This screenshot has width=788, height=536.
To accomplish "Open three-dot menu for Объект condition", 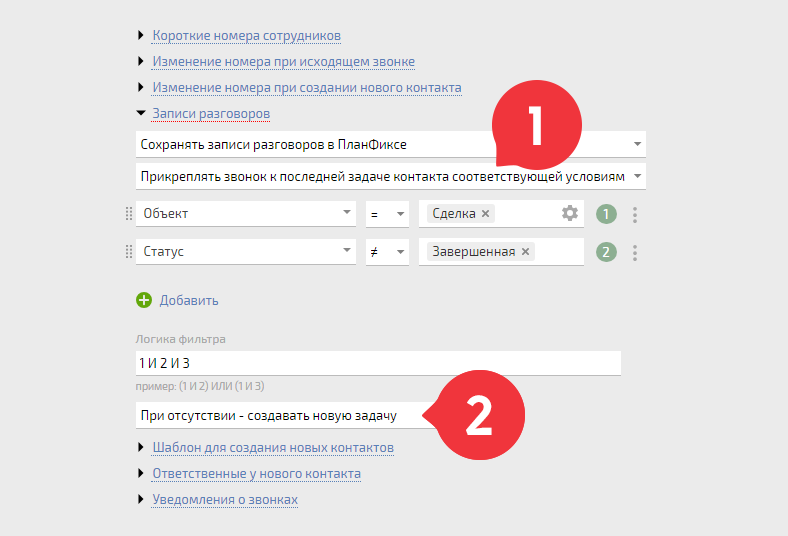I will 635,215.
